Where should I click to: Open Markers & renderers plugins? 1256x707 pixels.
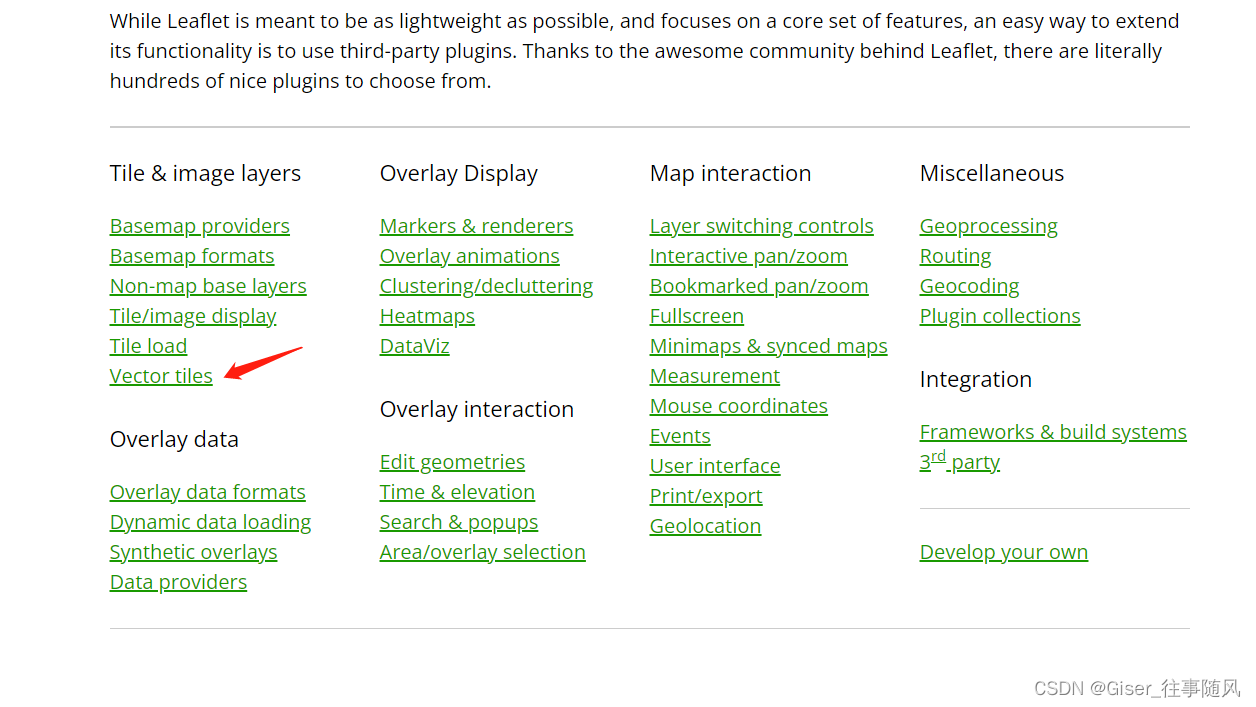(476, 226)
